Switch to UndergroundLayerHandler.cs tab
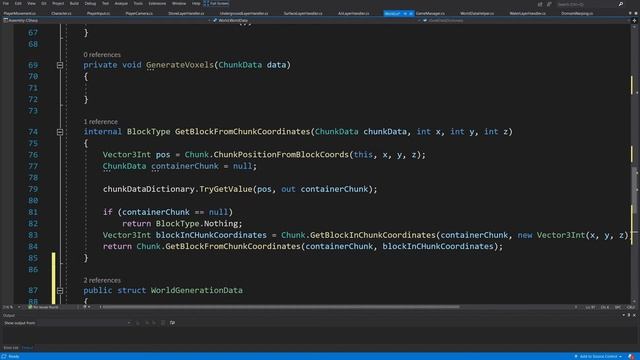 [244, 13]
